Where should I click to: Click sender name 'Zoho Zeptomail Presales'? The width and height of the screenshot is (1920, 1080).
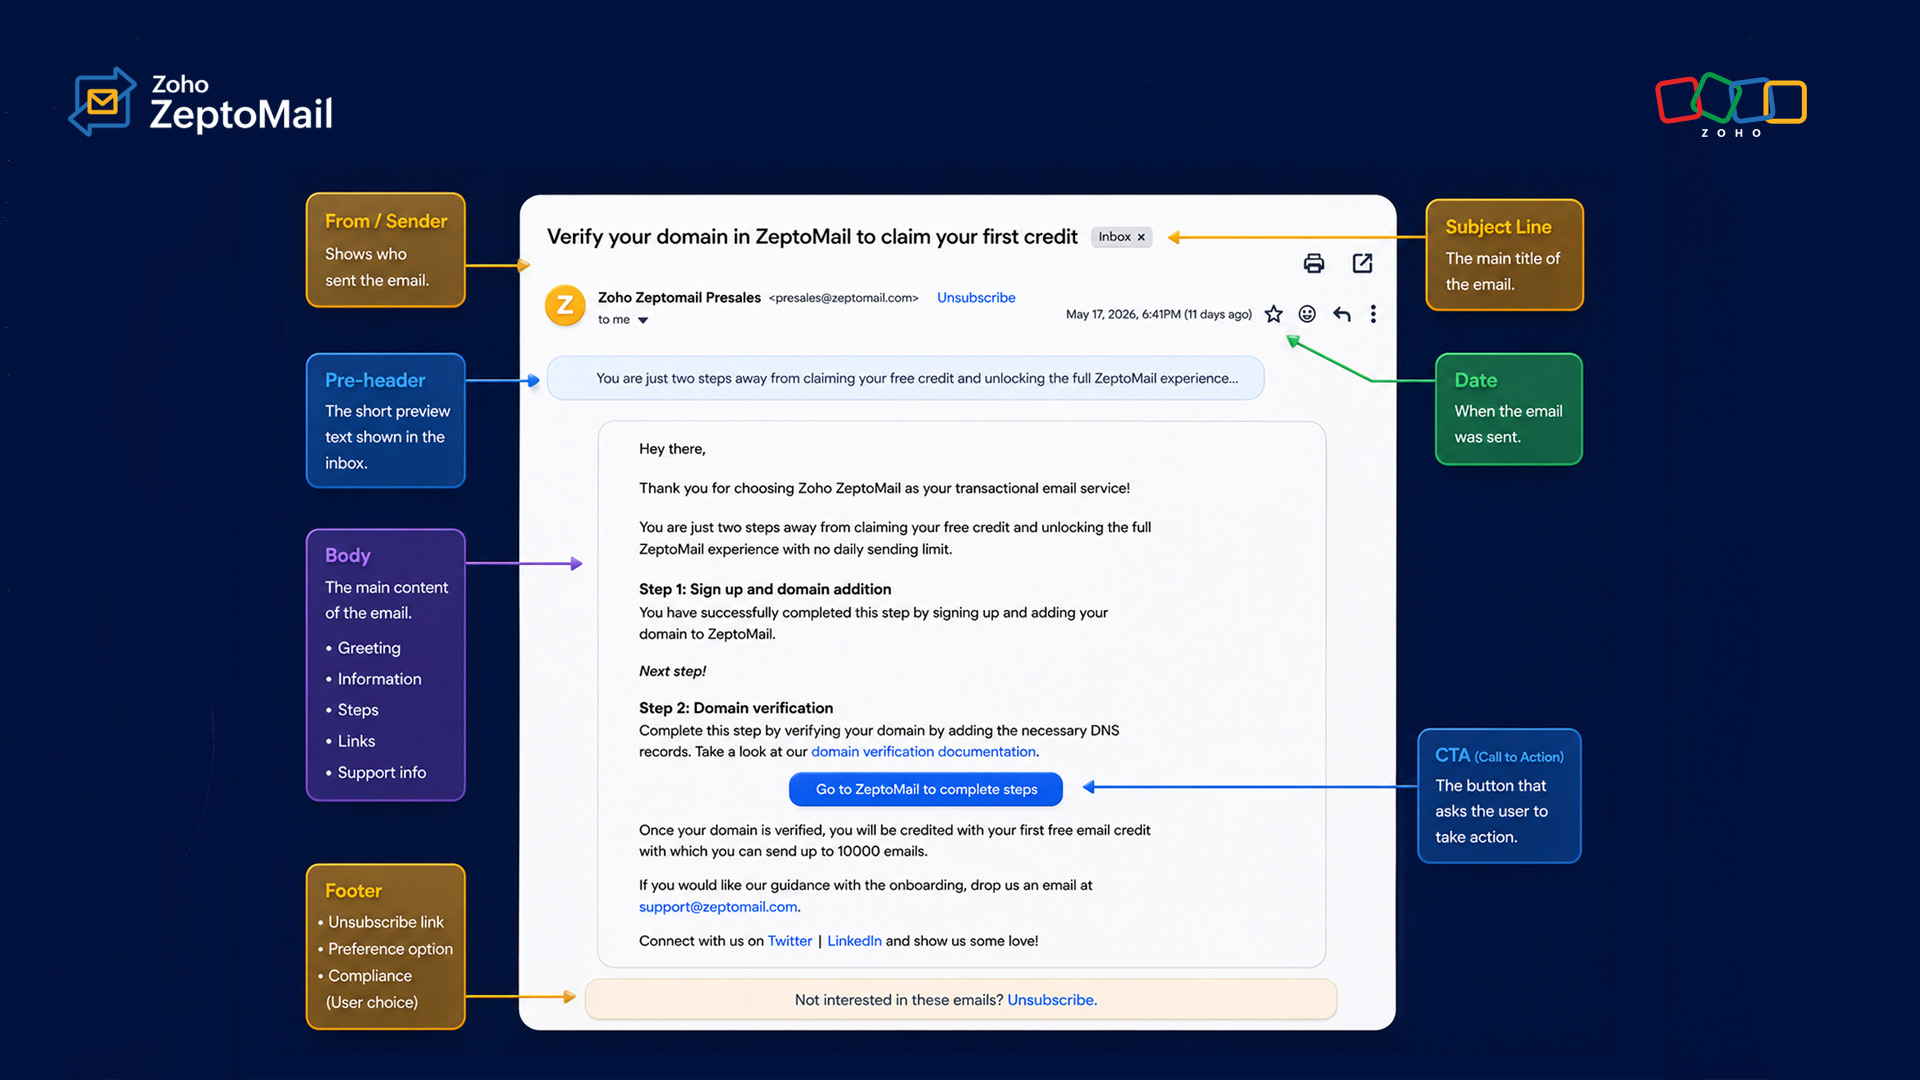point(679,298)
